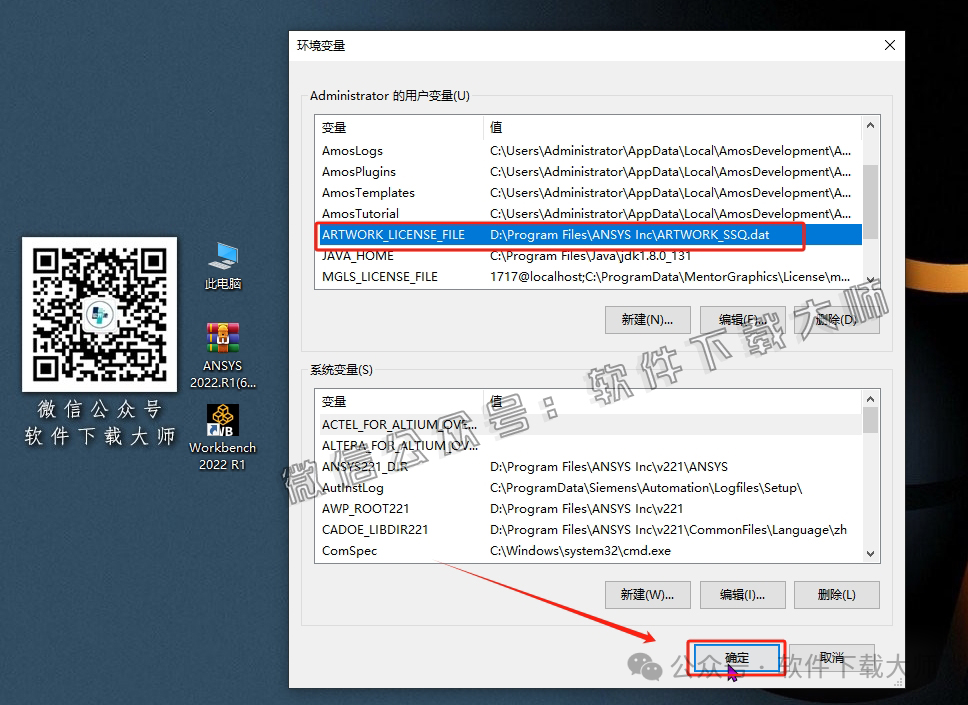The height and width of the screenshot is (705, 968).
Task: Click system variables scrollbar down arrow
Action: (870, 553)
